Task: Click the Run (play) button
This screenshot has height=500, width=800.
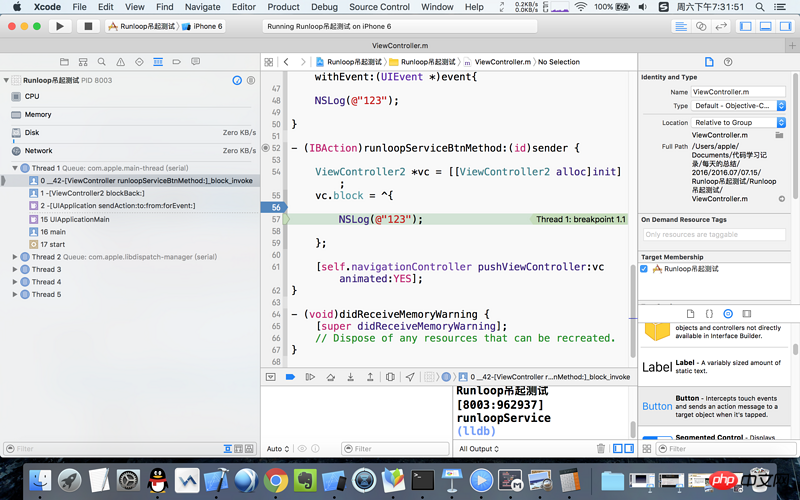Action: [x=60, y=26]
